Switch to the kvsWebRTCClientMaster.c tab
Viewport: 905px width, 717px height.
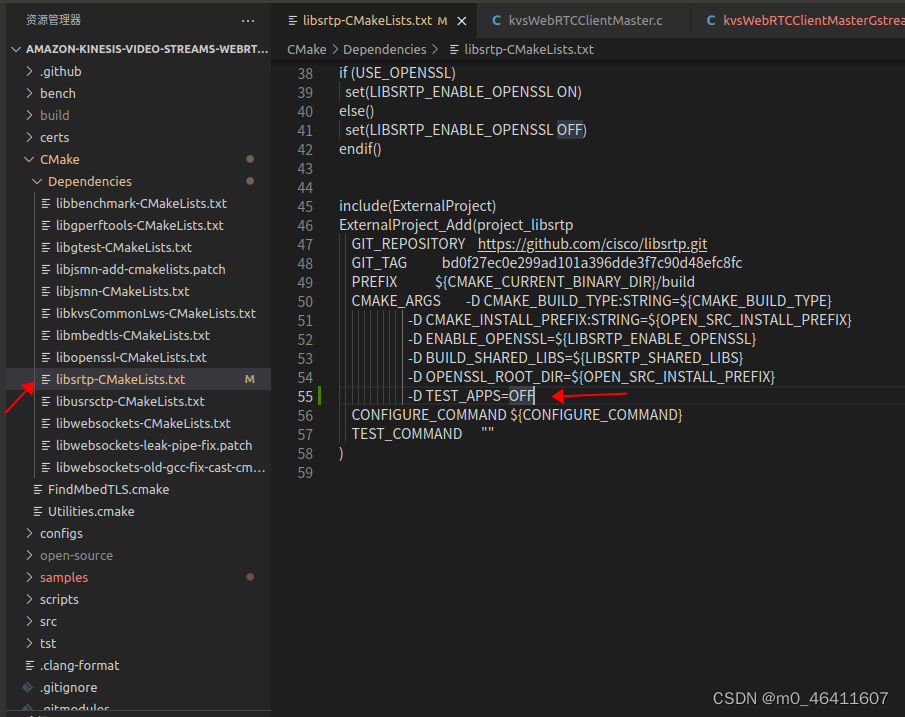pyautogui.click(x=584, y=21)
